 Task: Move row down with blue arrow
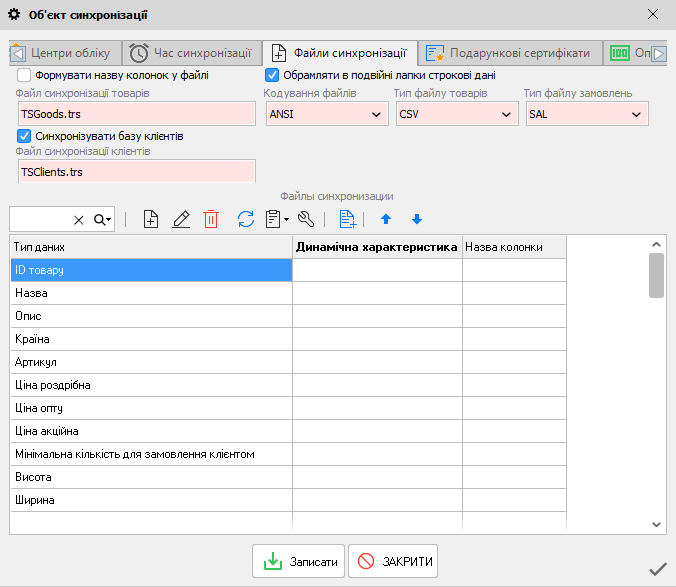(x=417, y=219)
